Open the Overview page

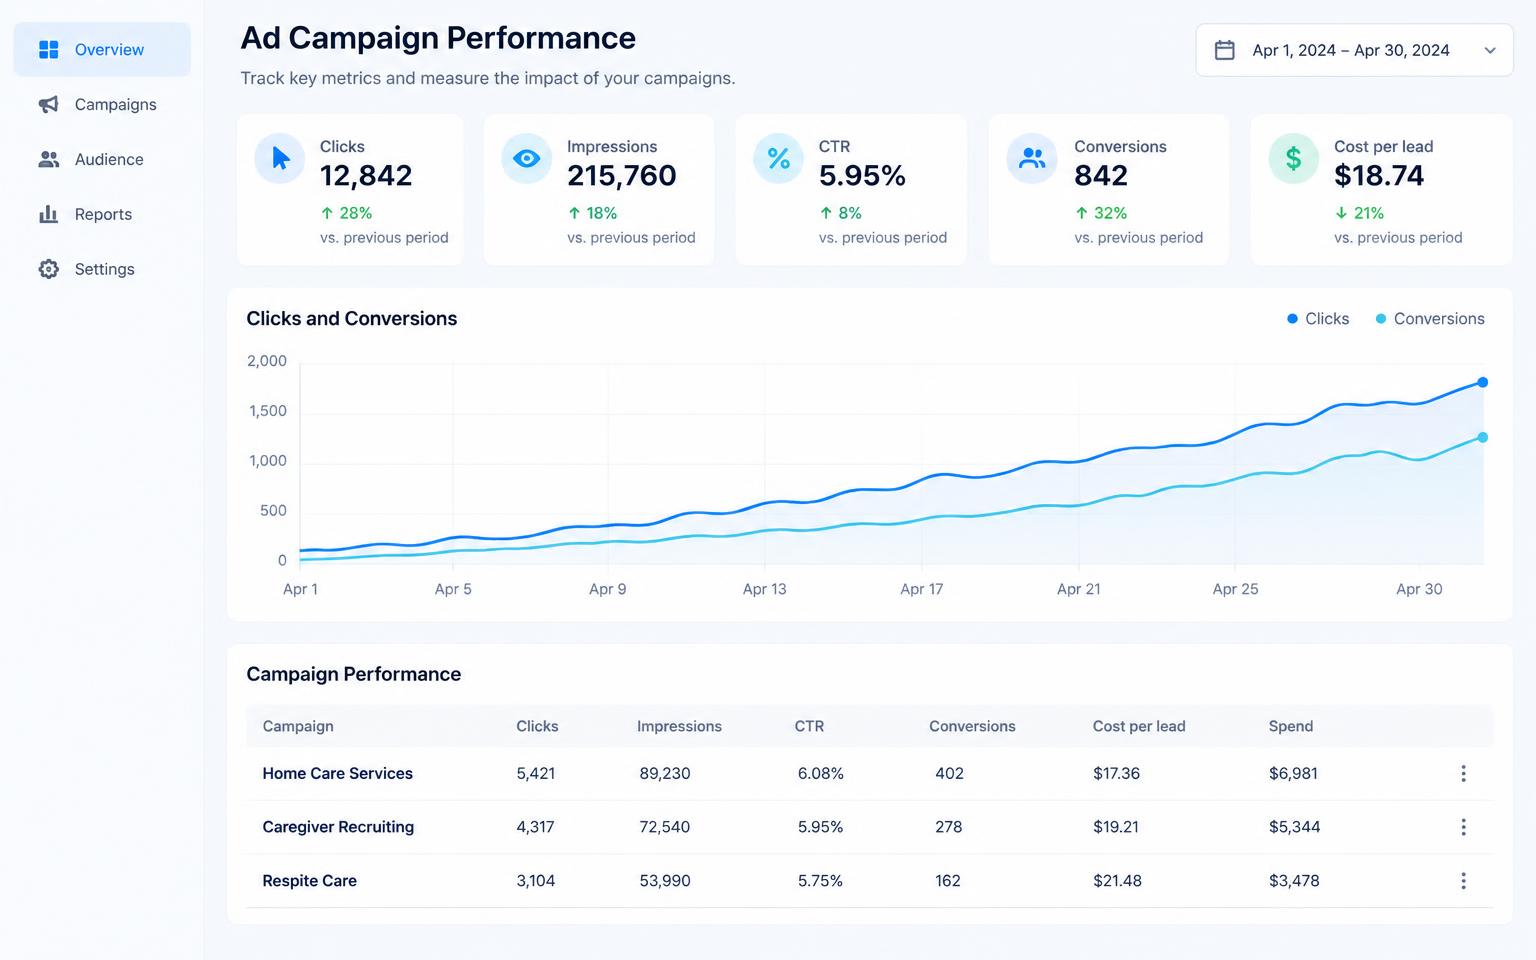tap(102, 50)
